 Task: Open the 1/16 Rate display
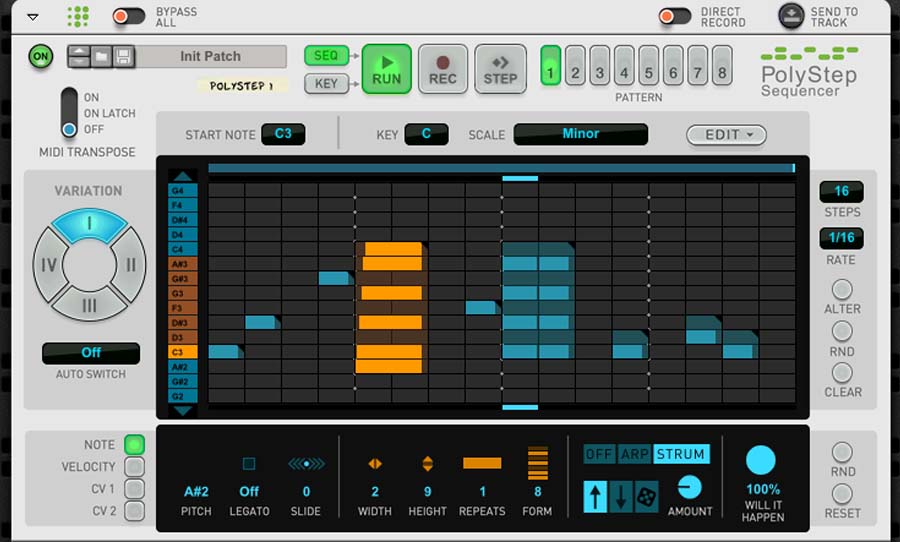(841, 238)
